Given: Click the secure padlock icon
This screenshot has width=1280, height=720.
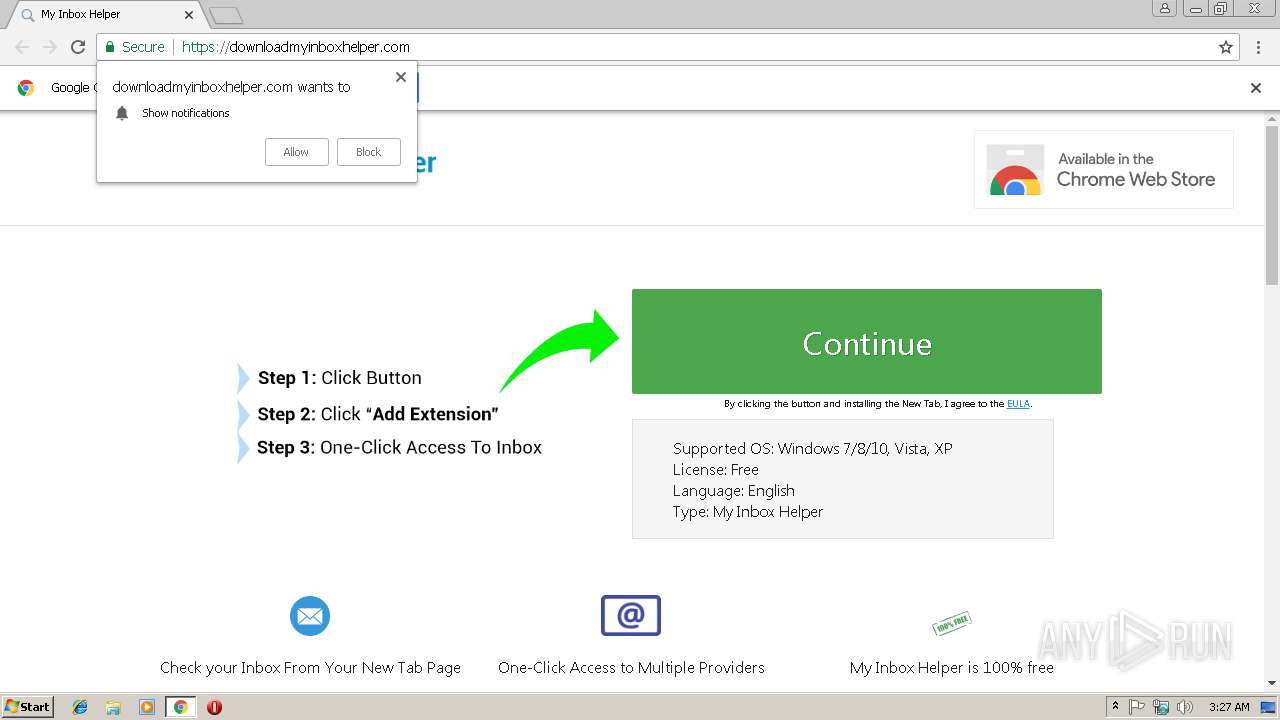Looking at the screenshot, I should point(110,47).
